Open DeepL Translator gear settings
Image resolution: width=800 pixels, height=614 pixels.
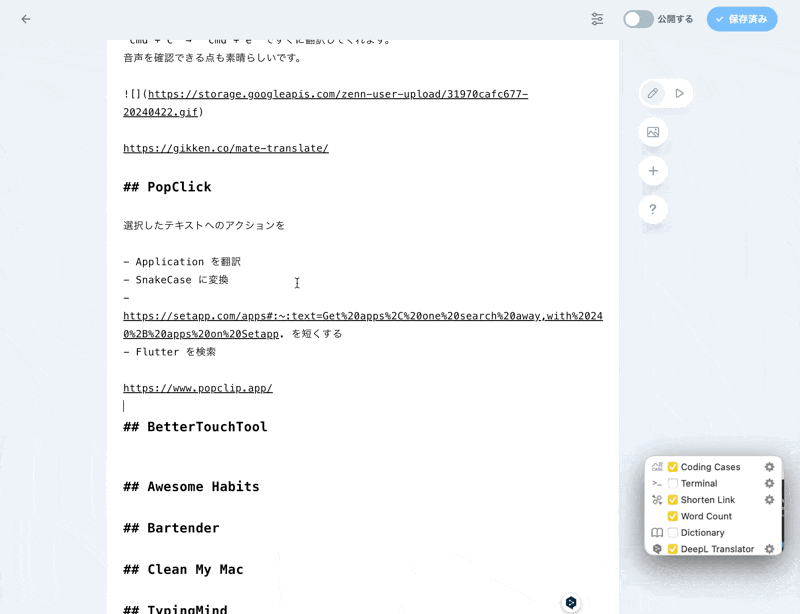point(769,549)
